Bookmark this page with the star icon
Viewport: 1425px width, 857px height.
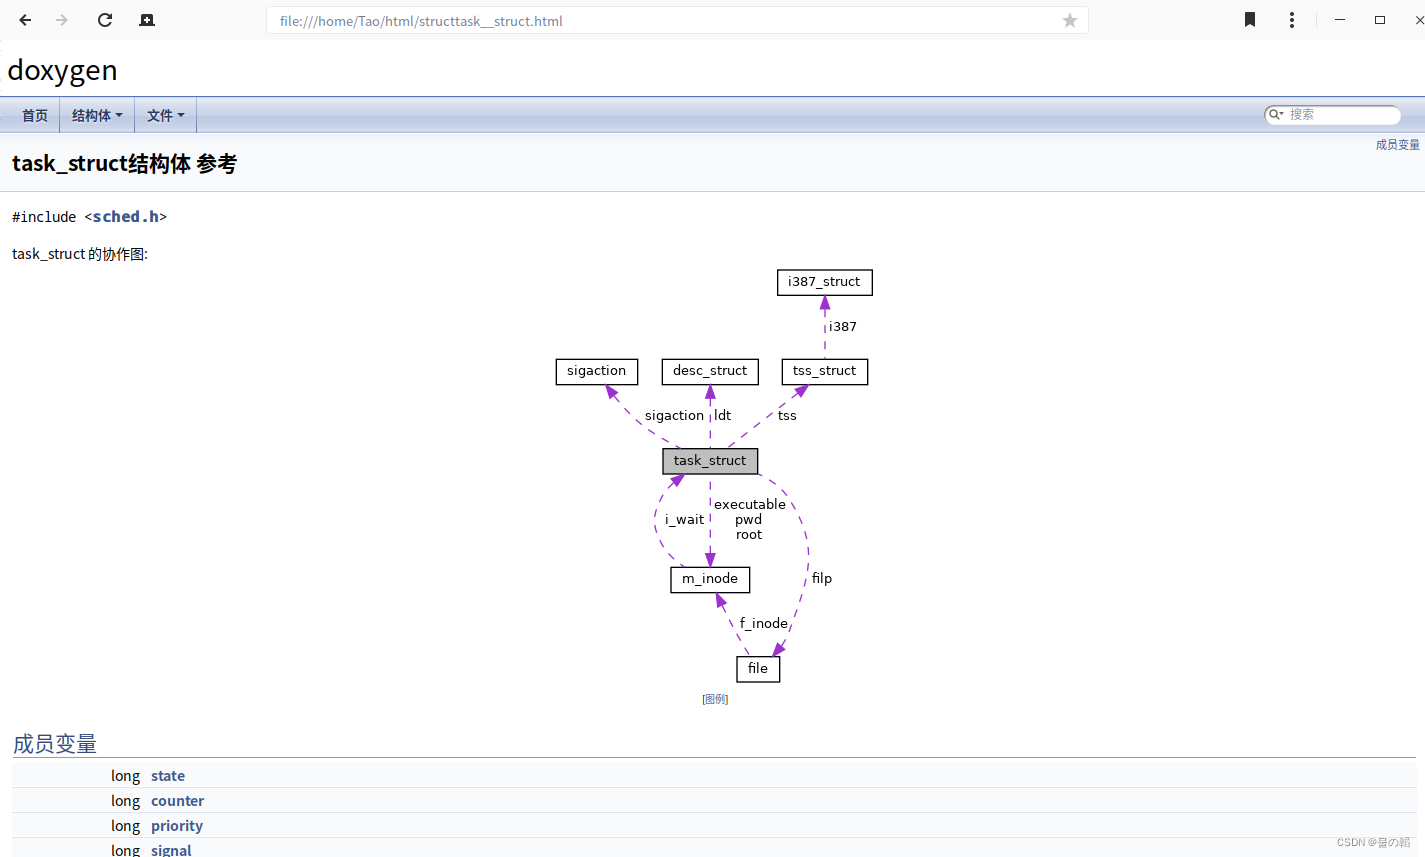(1070, 20)
